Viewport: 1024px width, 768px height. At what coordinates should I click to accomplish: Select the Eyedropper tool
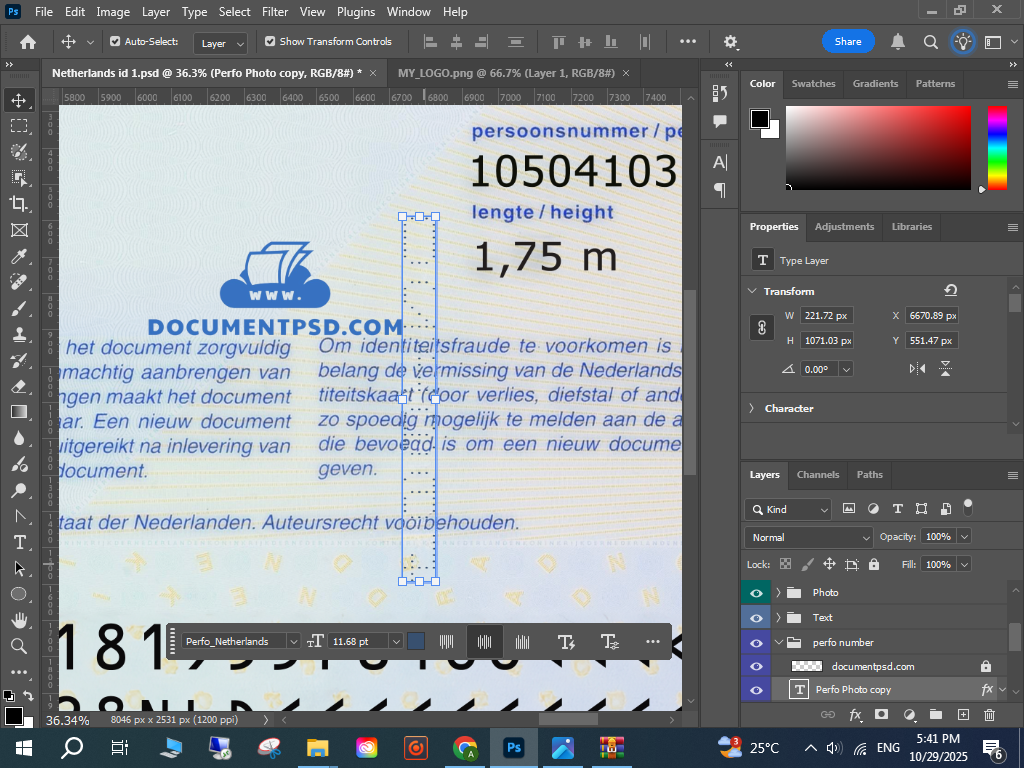[x=19, y=256]
